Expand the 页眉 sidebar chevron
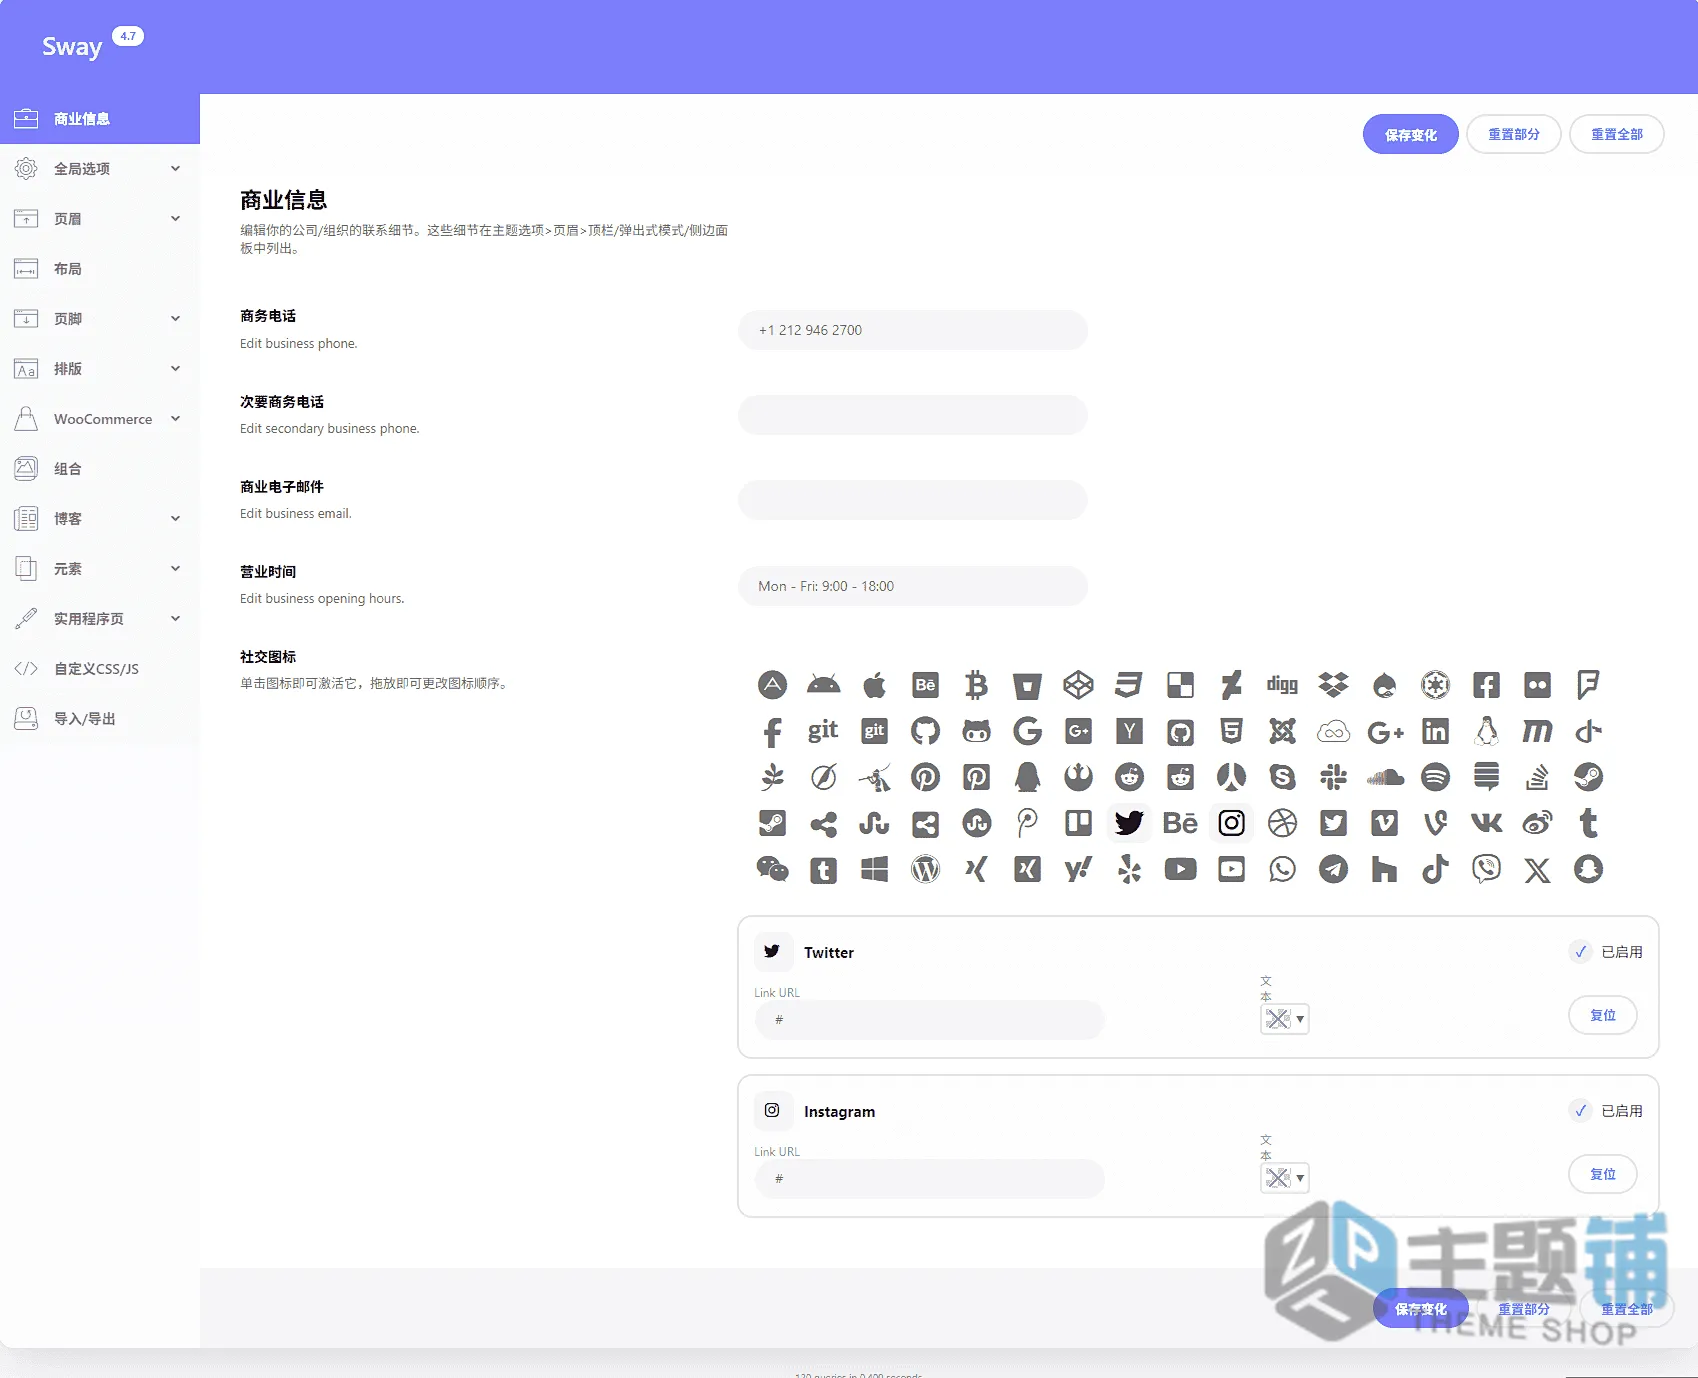1698x1378 pixels. point(175,219)
